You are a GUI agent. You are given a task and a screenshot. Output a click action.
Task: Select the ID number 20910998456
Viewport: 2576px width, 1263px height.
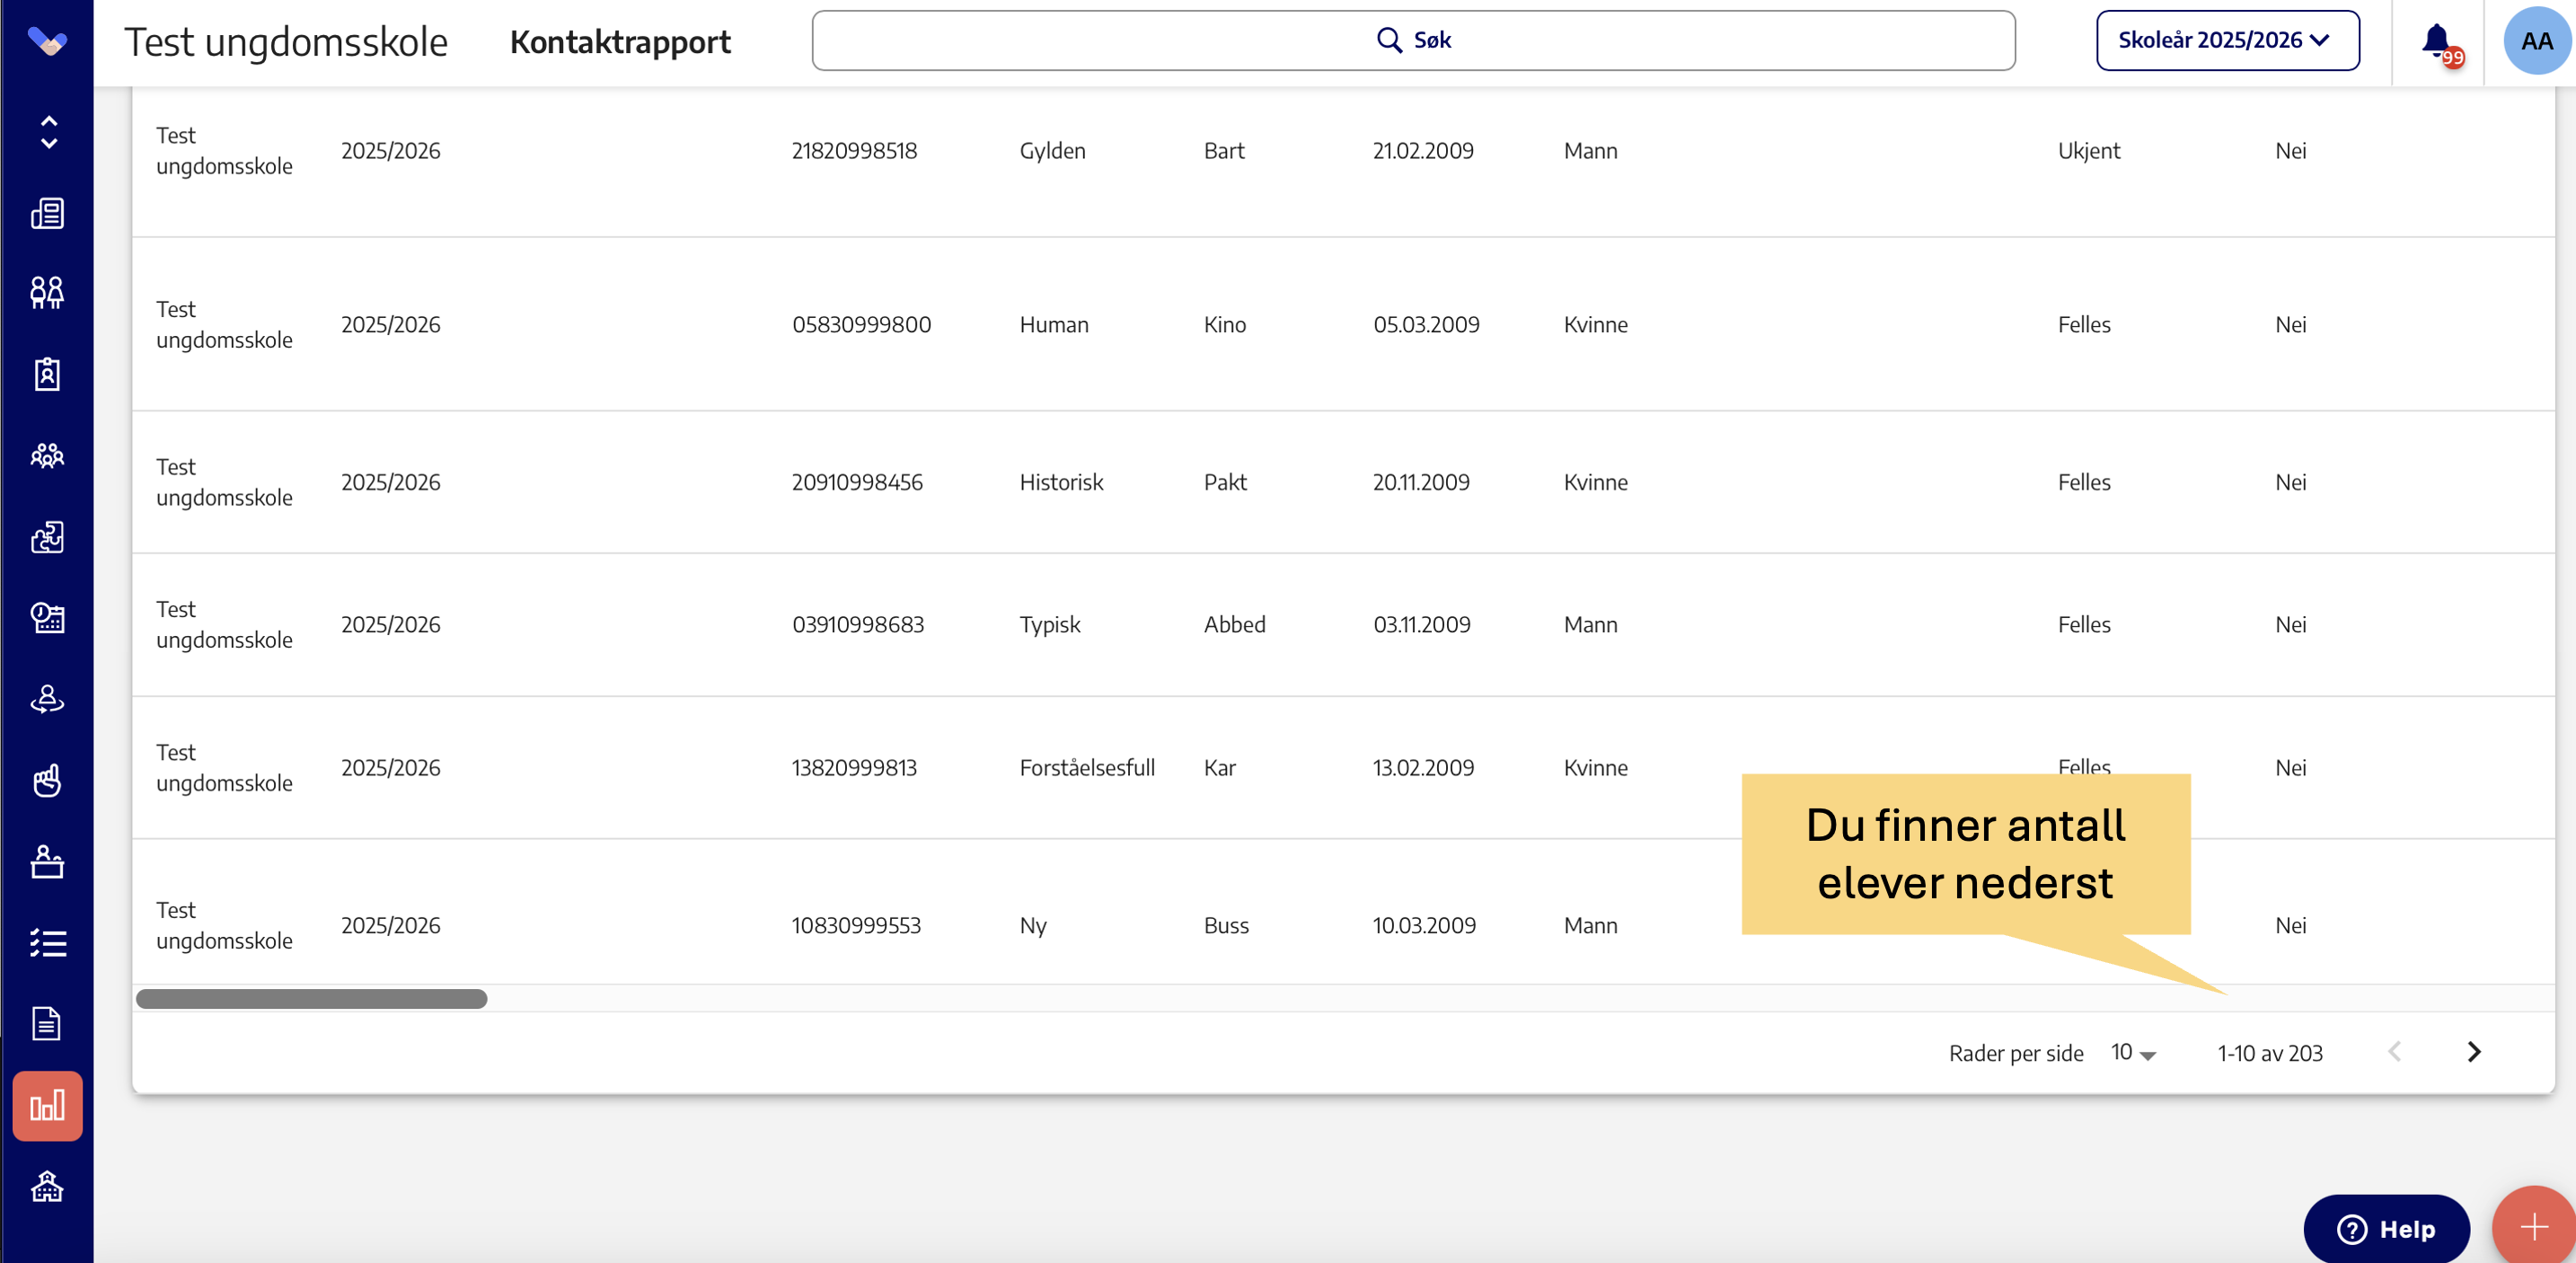point(857,483)
